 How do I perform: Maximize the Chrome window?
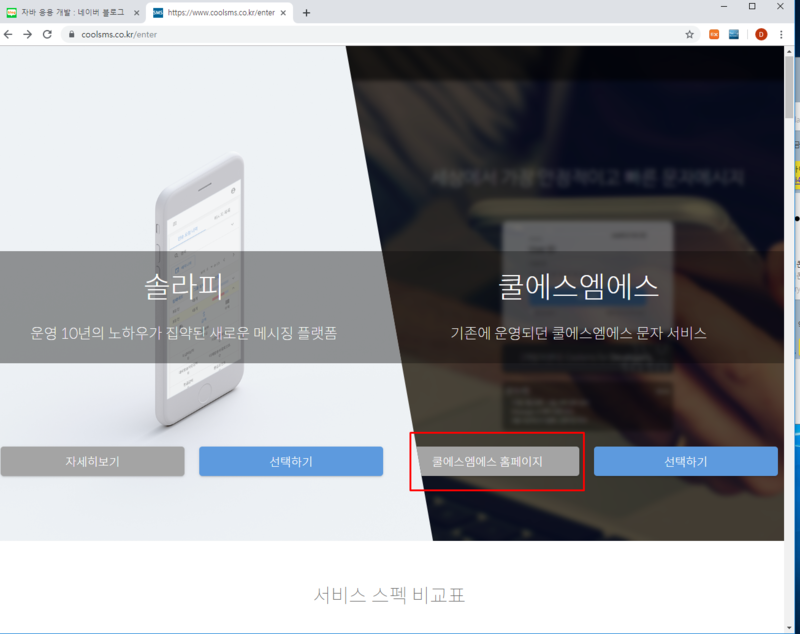(752, 7)
